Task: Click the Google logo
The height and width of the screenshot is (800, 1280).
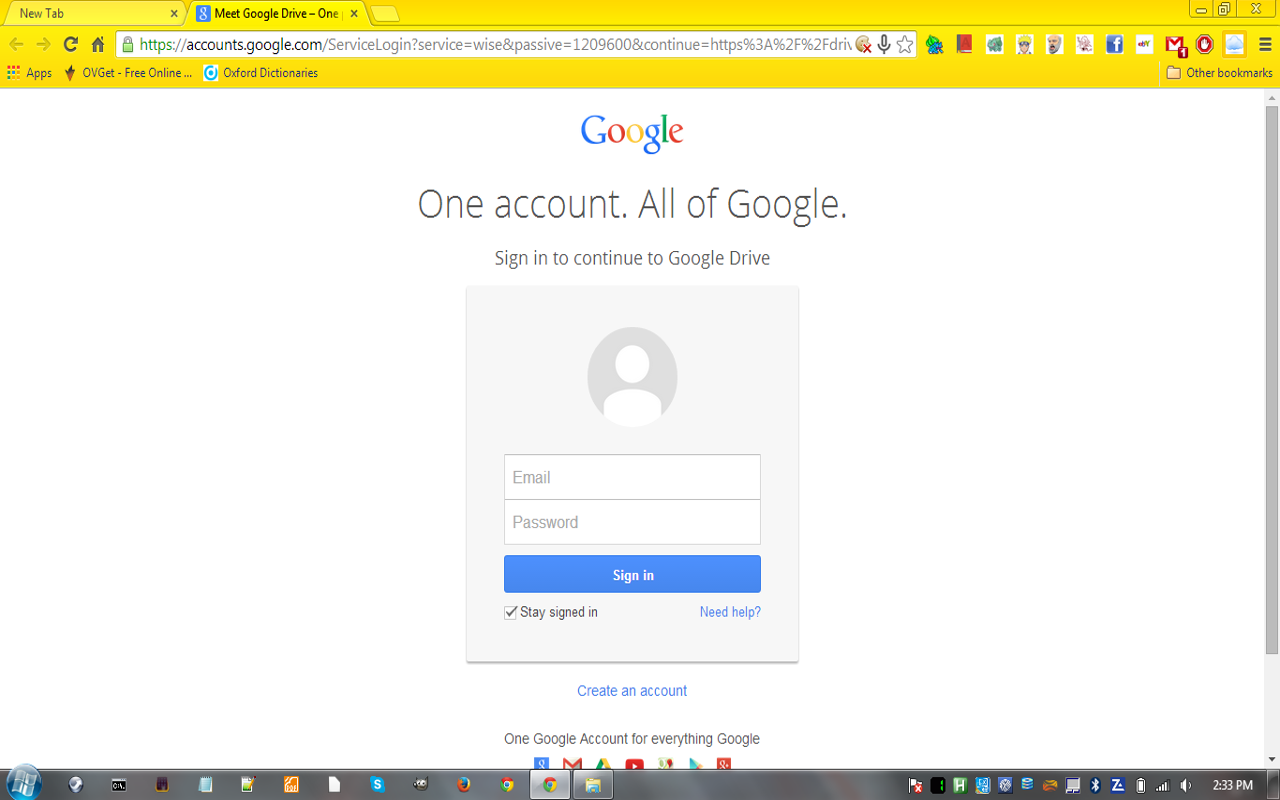Action: (632, 133)
